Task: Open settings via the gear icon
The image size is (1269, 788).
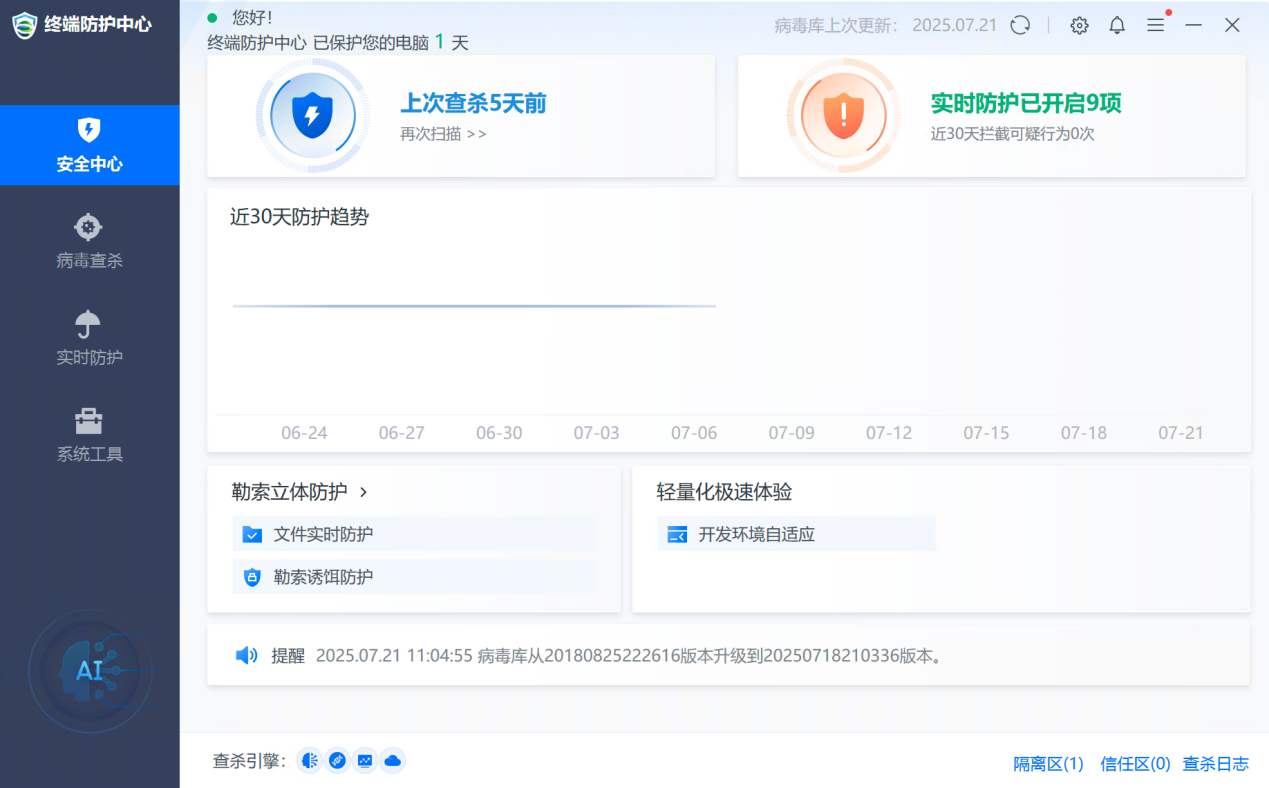Action: tap(1079, 26)
